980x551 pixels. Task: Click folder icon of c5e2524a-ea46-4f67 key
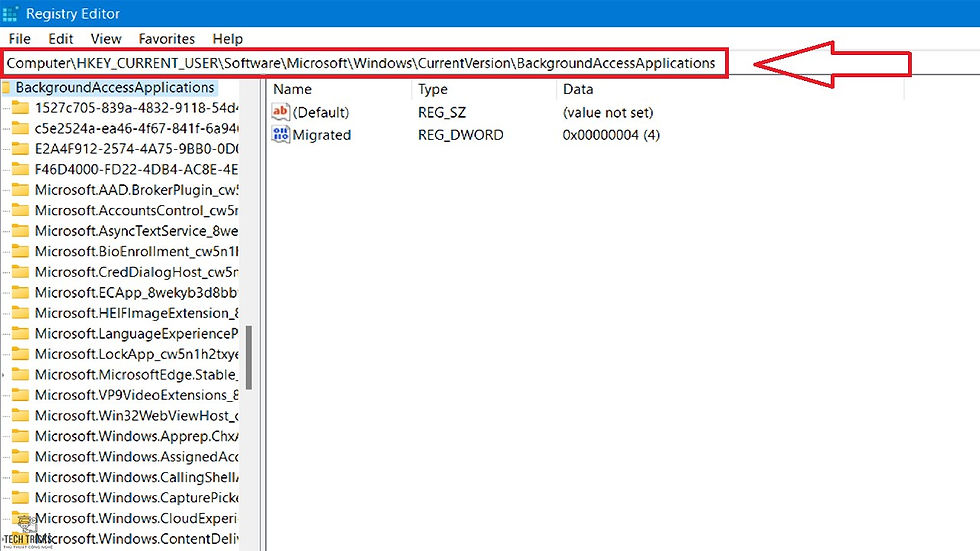(21, 129)
